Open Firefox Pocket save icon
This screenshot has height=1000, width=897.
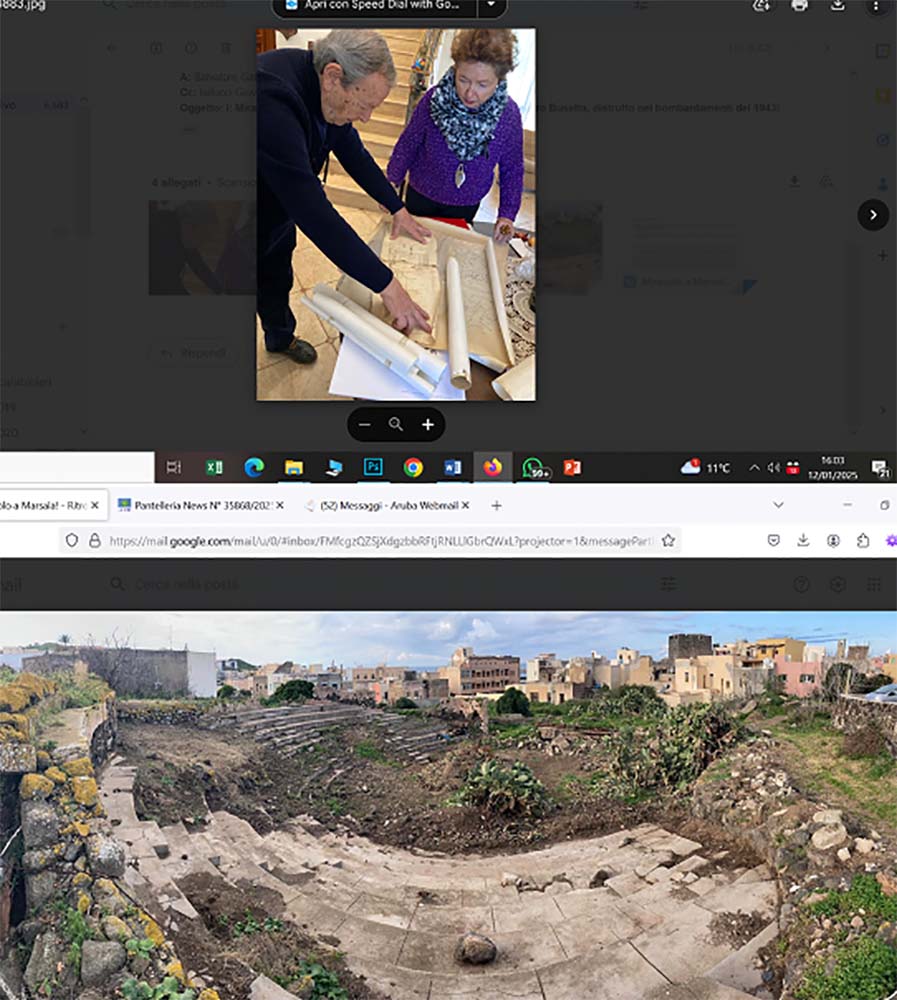[x=774, y=541]
